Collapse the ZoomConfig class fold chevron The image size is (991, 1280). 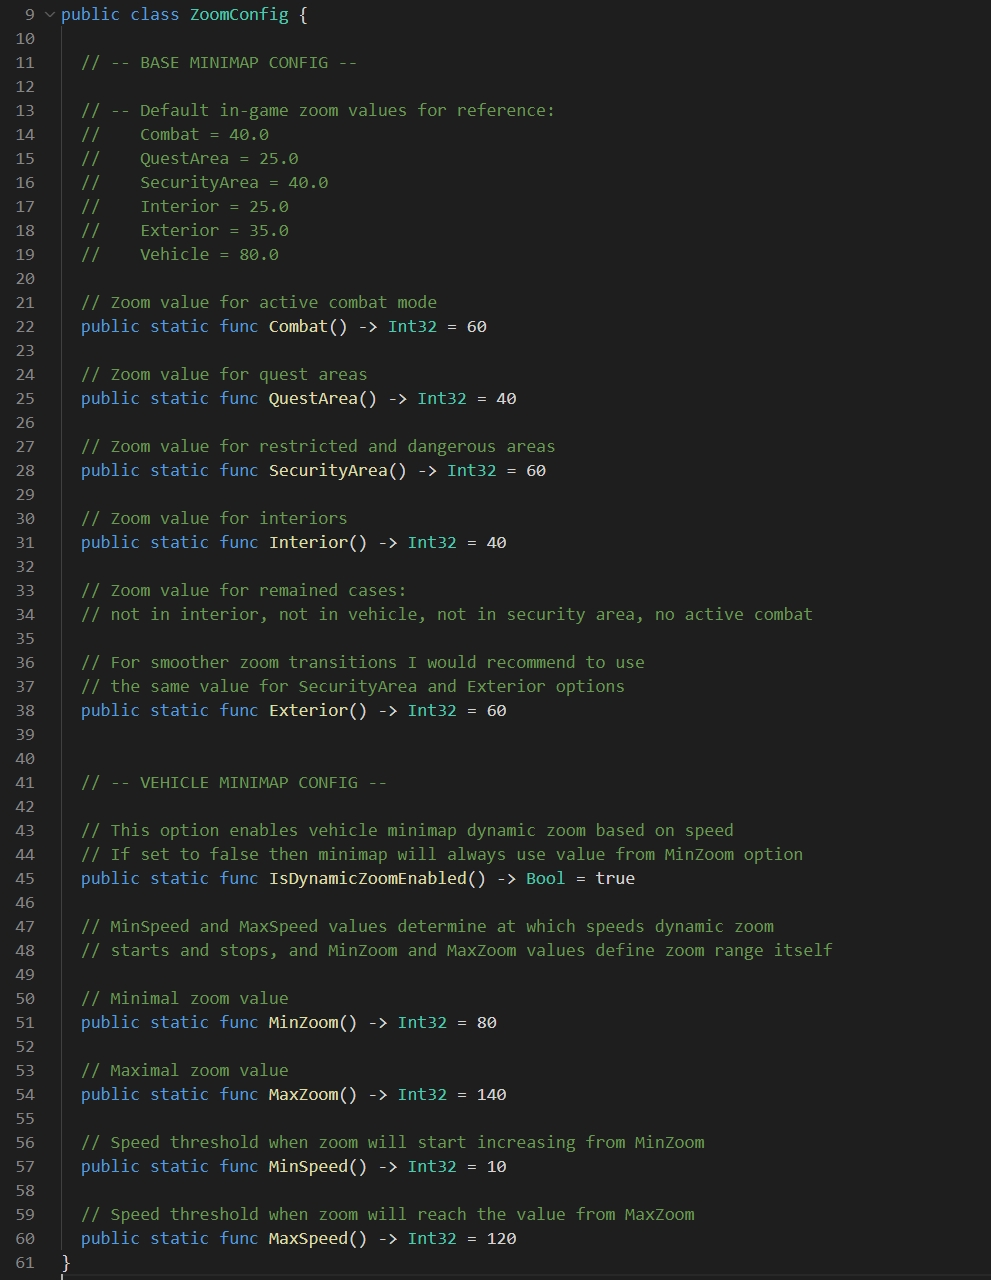51,15
